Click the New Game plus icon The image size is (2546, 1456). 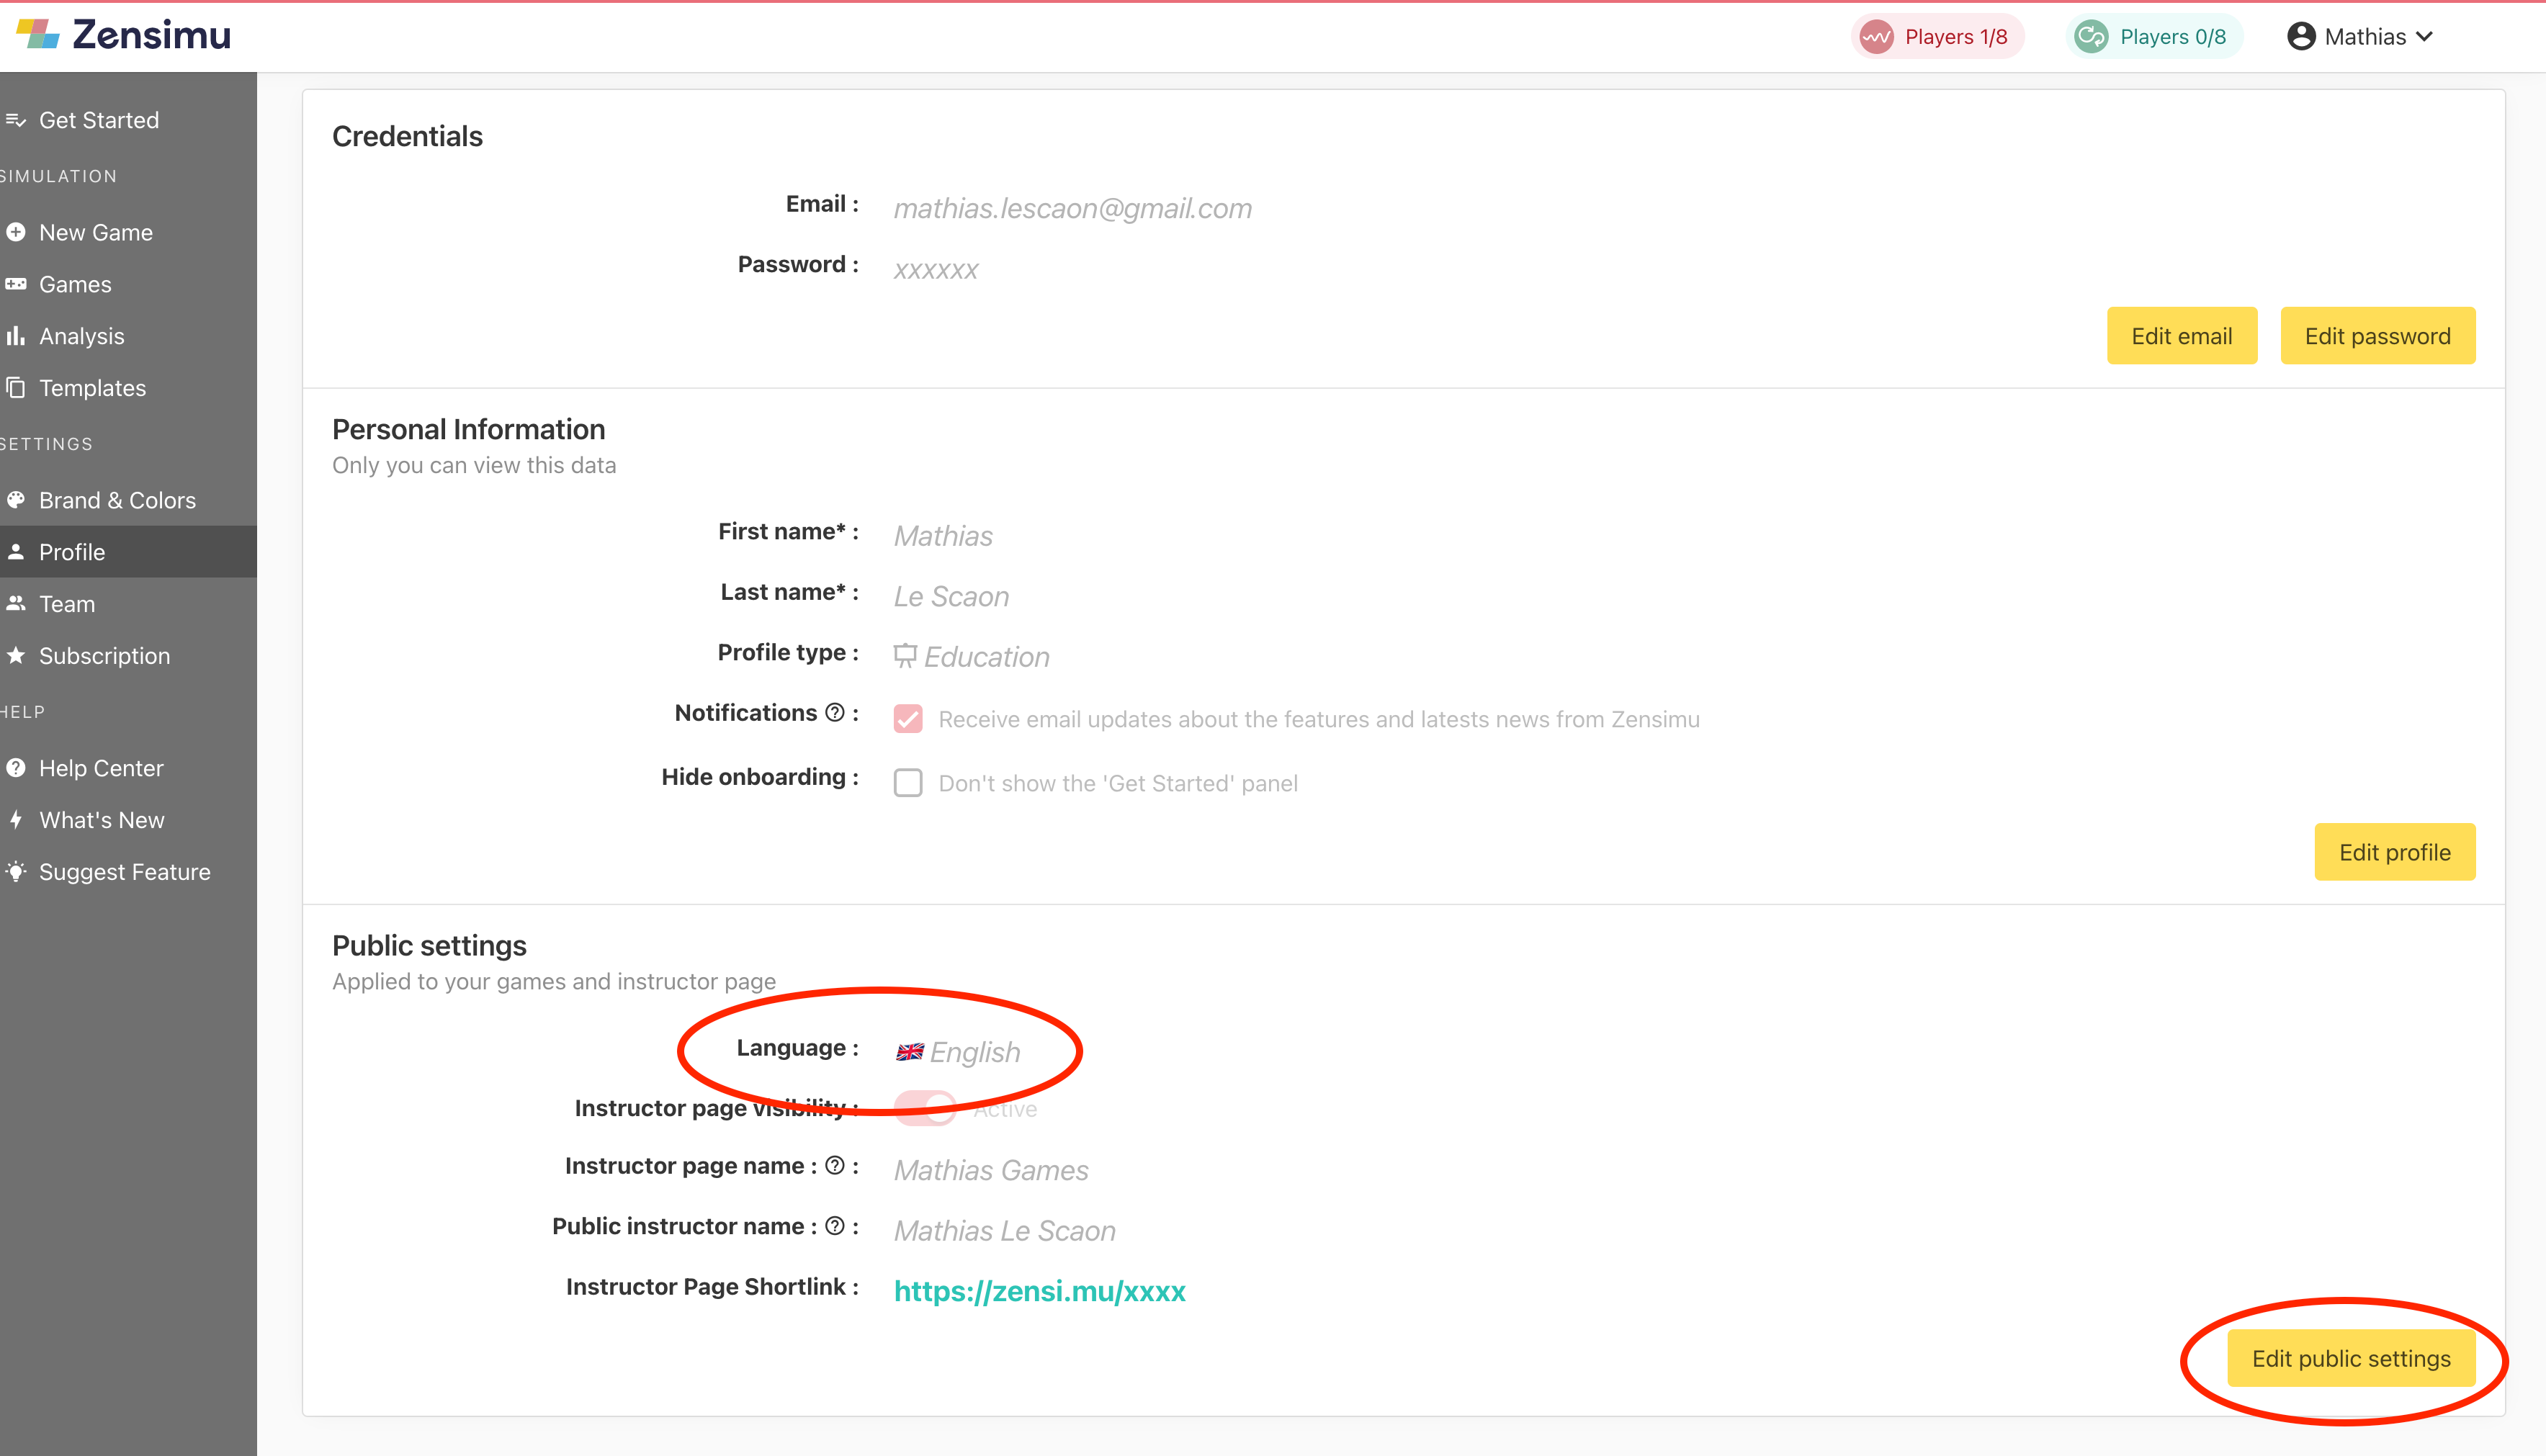tap(15, 232)
